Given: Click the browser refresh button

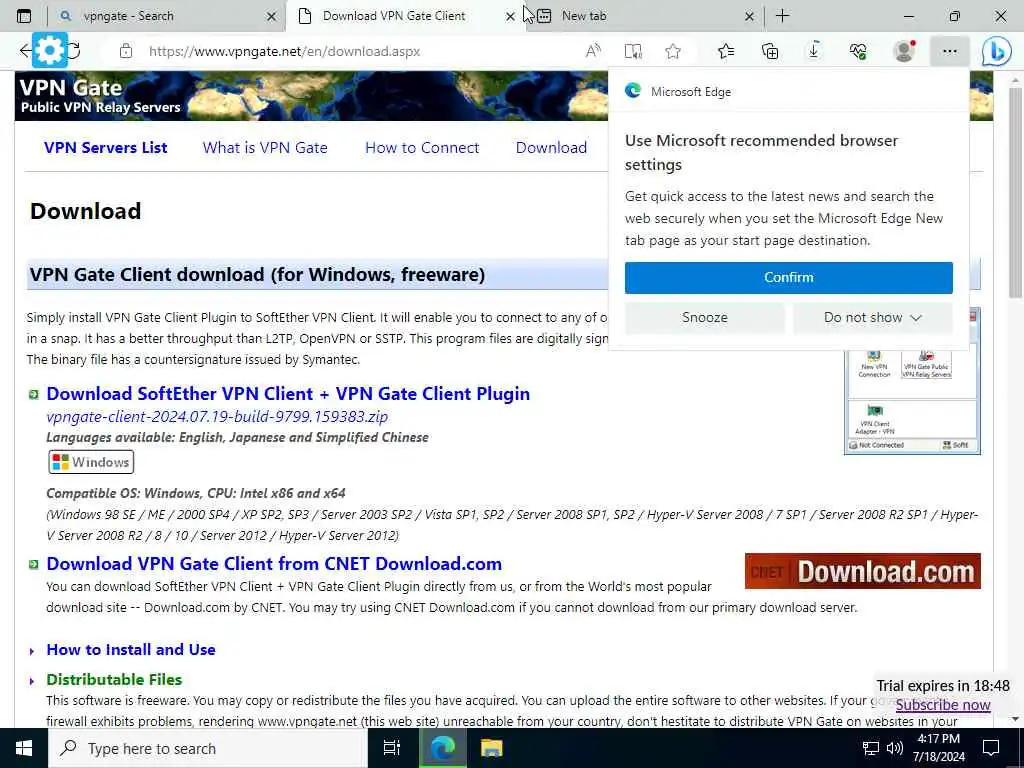Looking at the screenshot, I should (x=74, y=51).
